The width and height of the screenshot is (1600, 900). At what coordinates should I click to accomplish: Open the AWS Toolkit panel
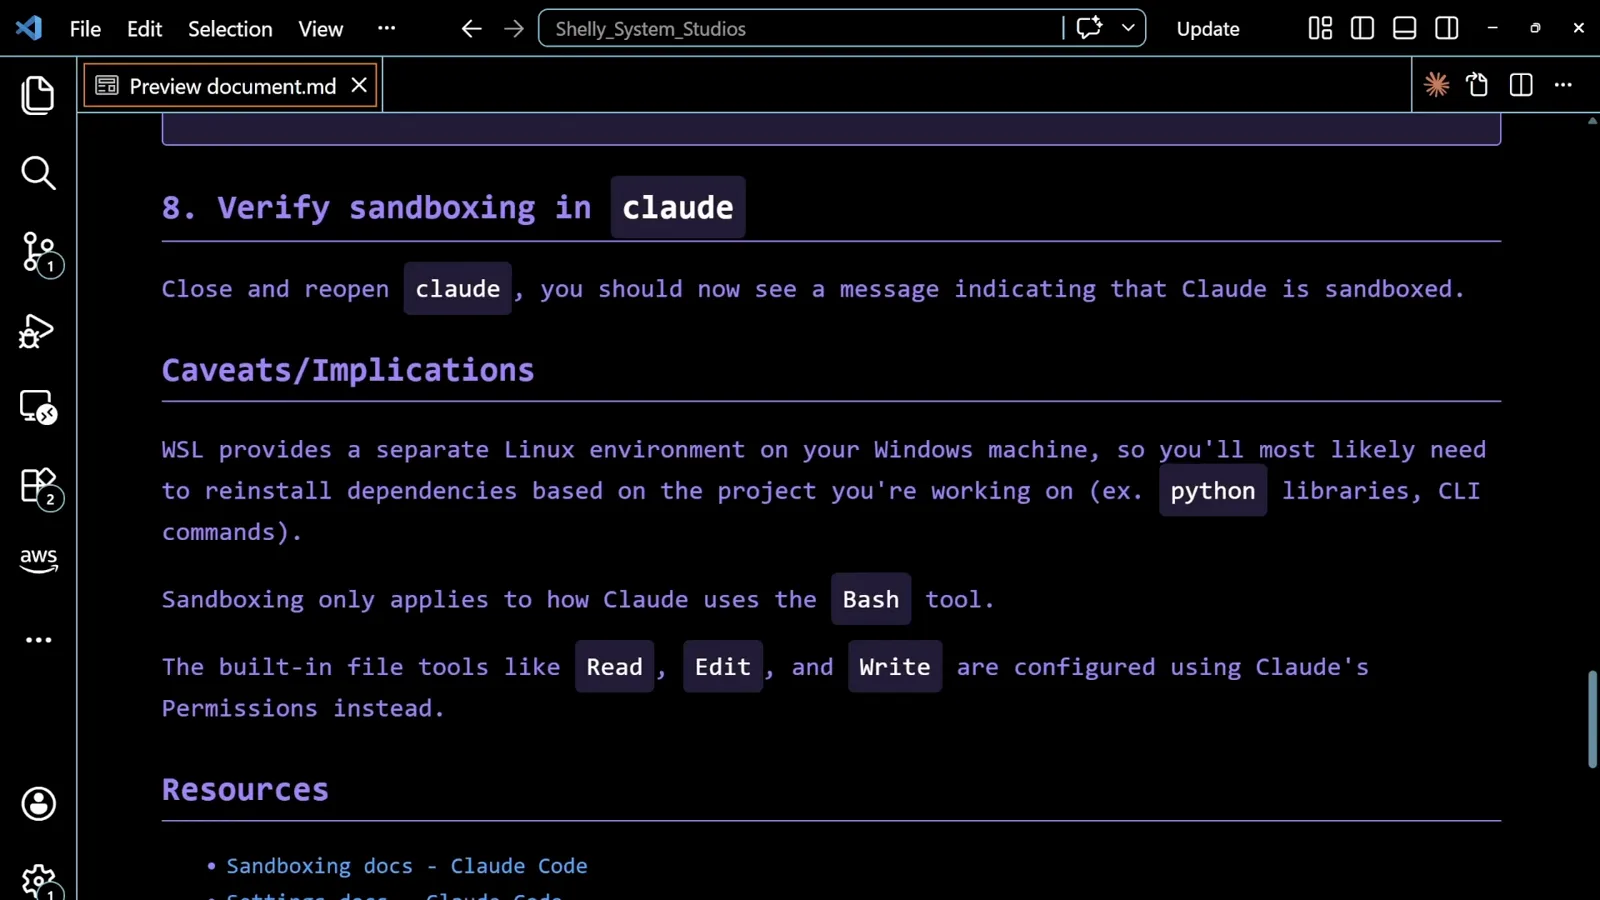[38, 560]
